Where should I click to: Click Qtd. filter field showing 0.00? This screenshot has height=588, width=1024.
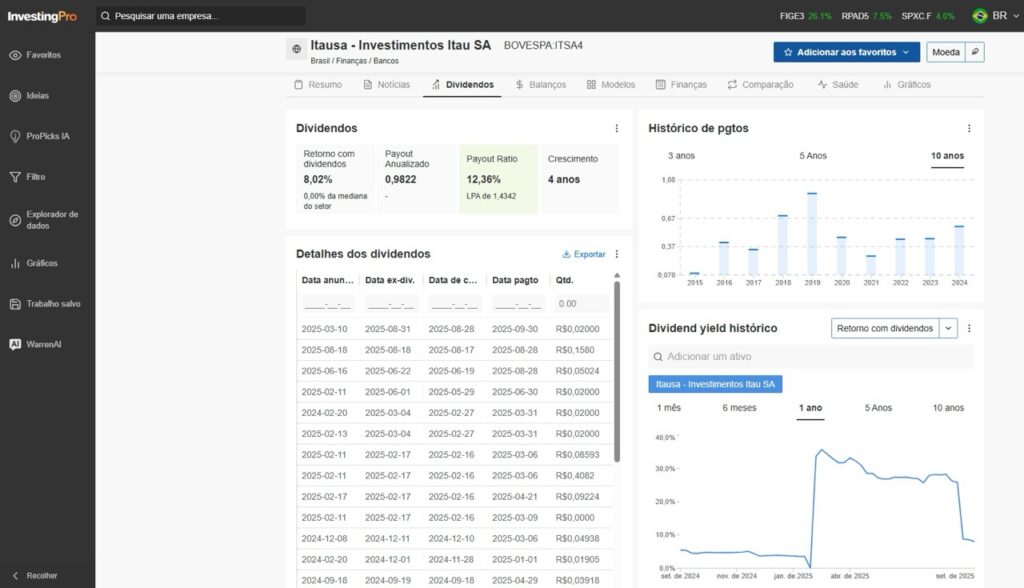(x=581, y=304)
